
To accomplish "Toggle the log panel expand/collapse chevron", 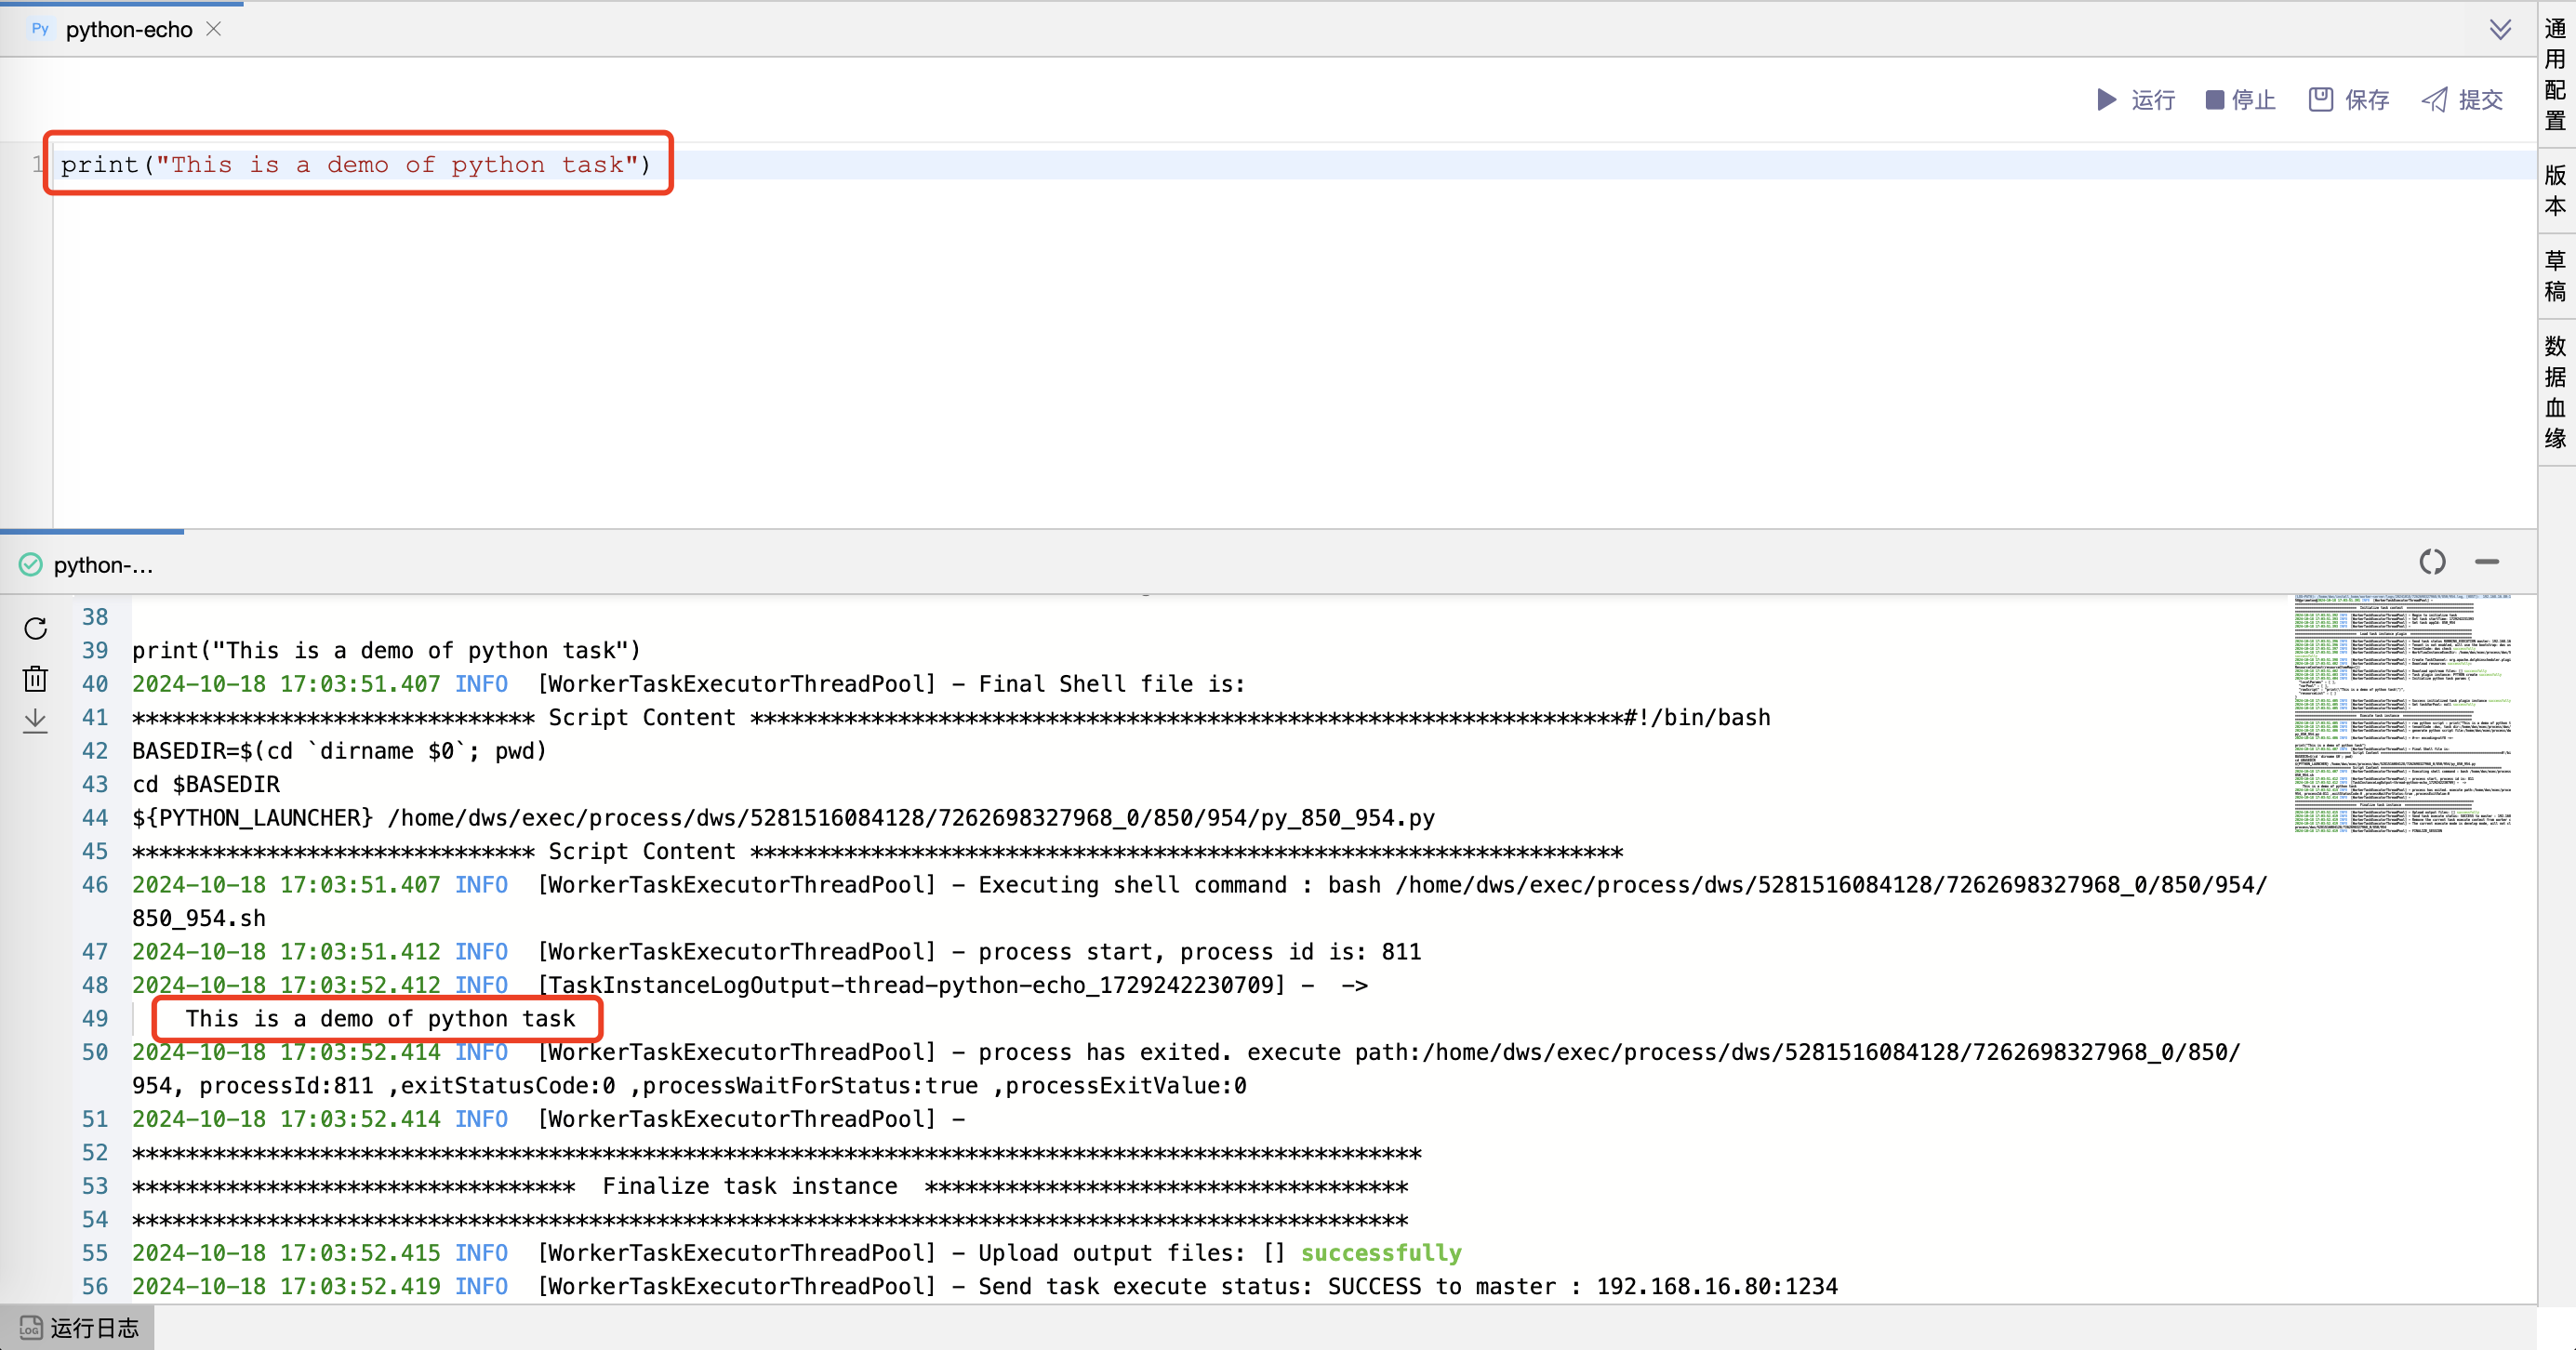I will (x=2488, y=562).
